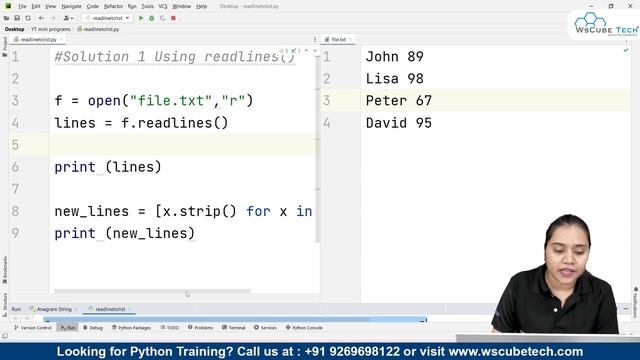Open the Refactor menu

pos(113,7)
